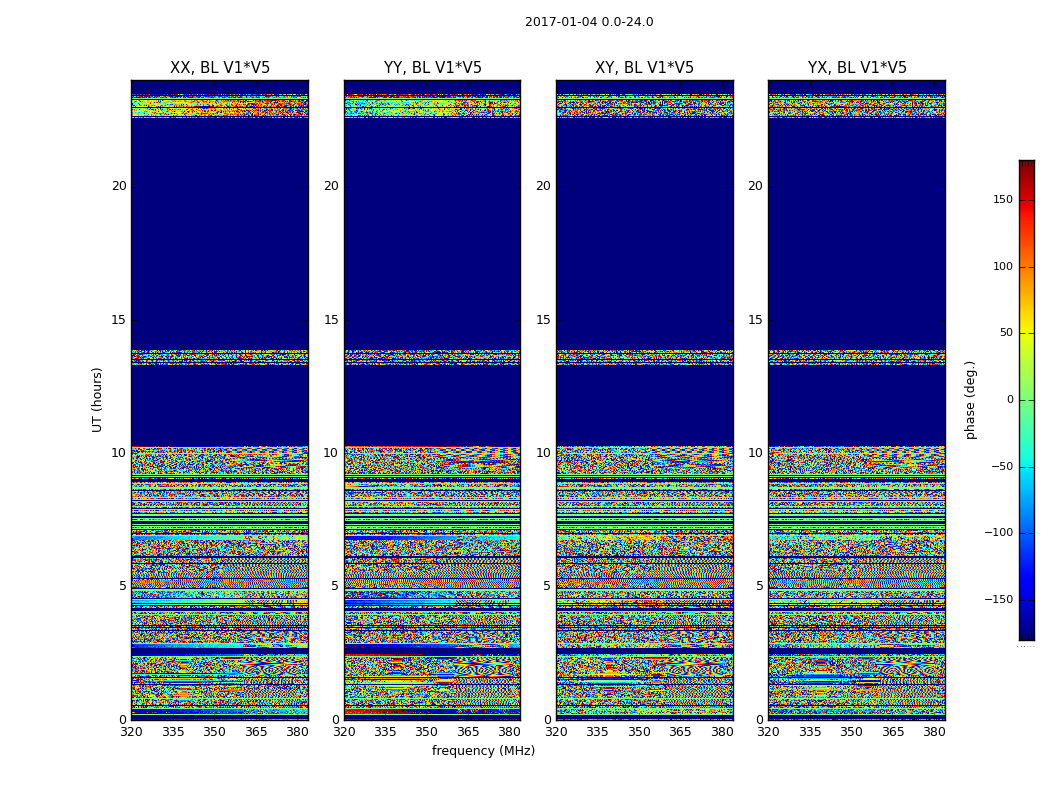Click the y-tick 5 of XX panel
The height and width of the screenshot is (800, 1050).
pos(123,586)
